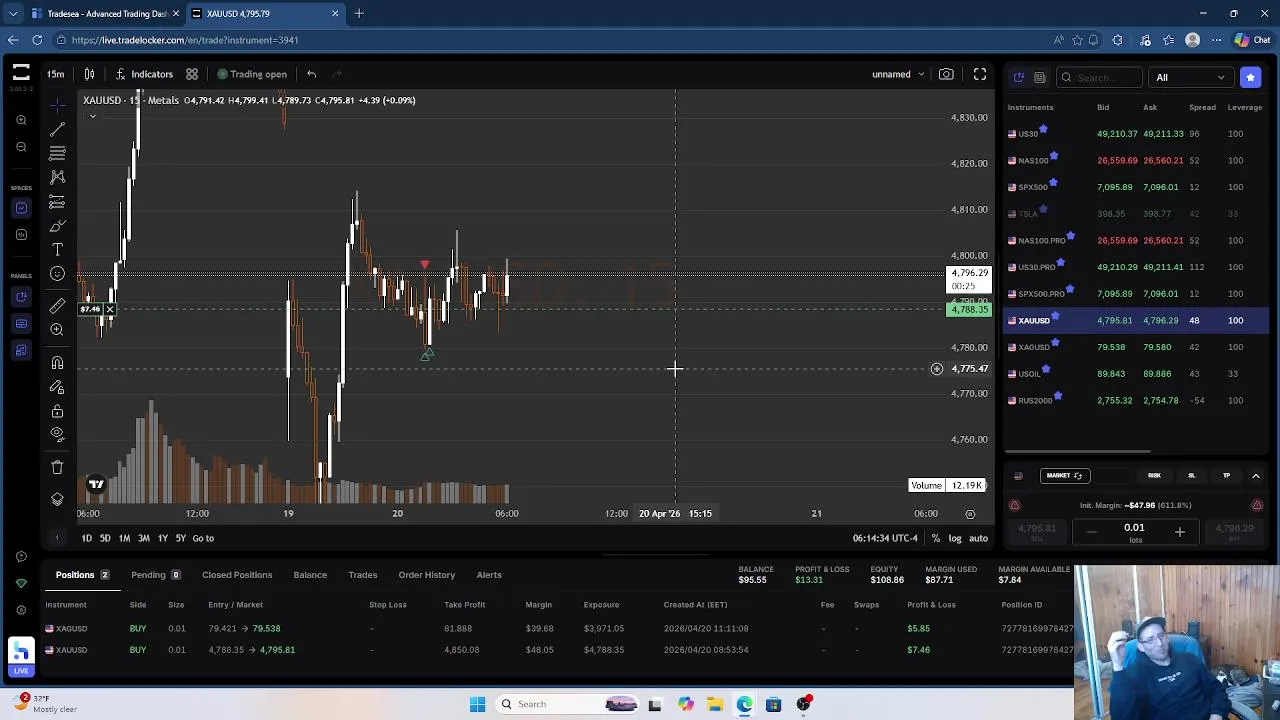The width and height of the screenshot is (1280, 720).
Task: Open the Edge Copilot Chat button
Action: [x=1253, y=40]
